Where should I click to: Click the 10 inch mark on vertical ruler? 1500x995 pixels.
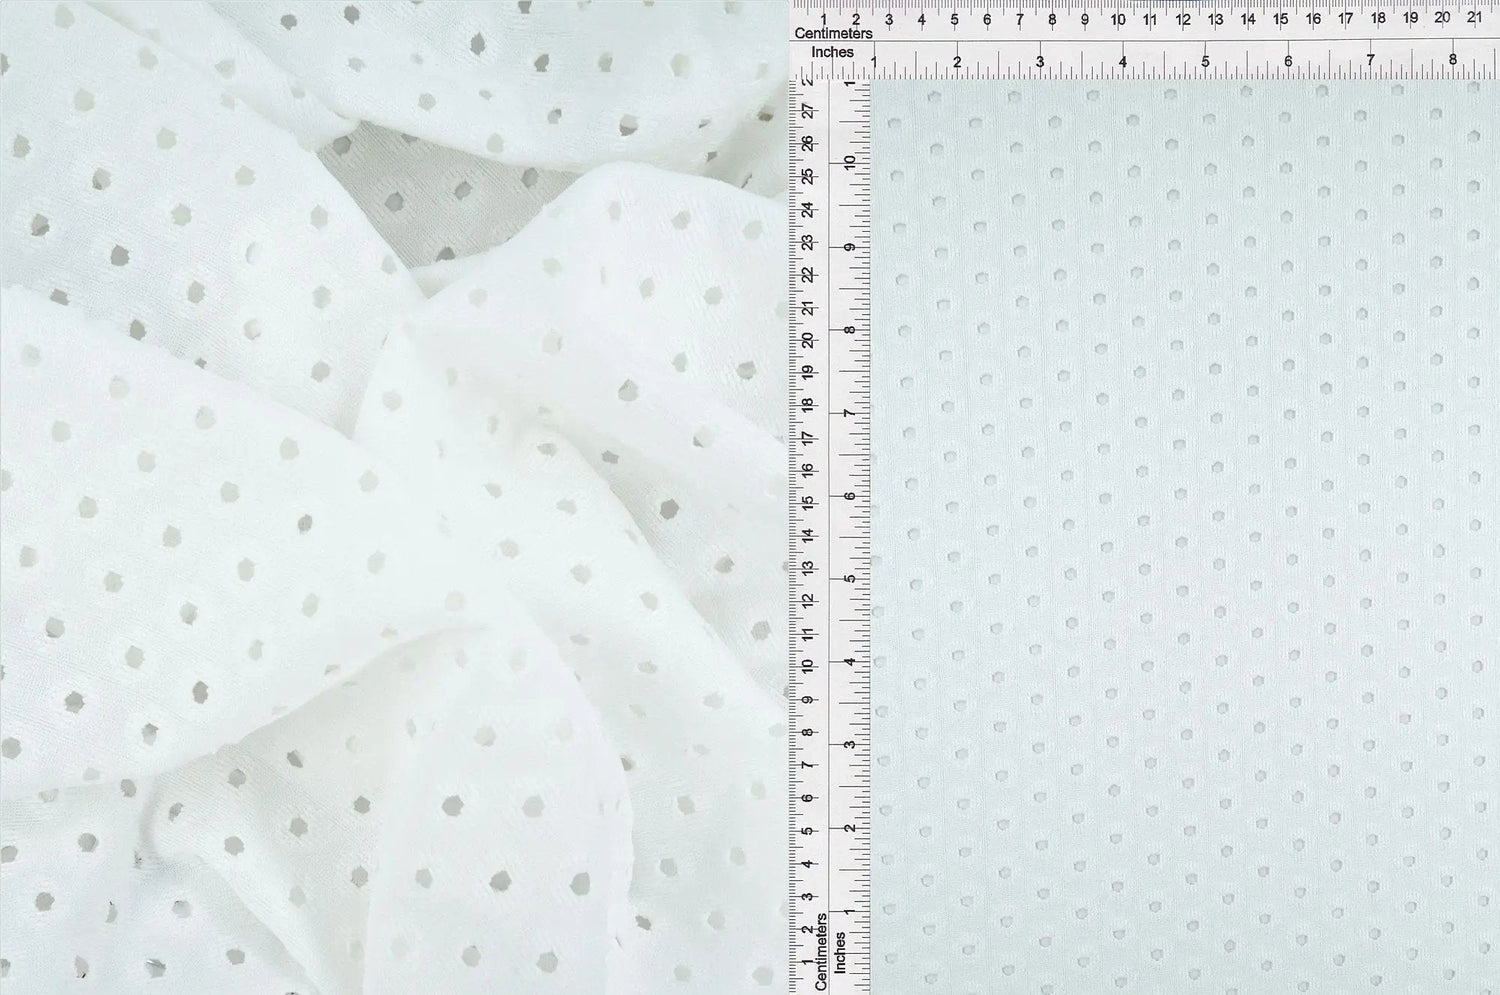849,162
